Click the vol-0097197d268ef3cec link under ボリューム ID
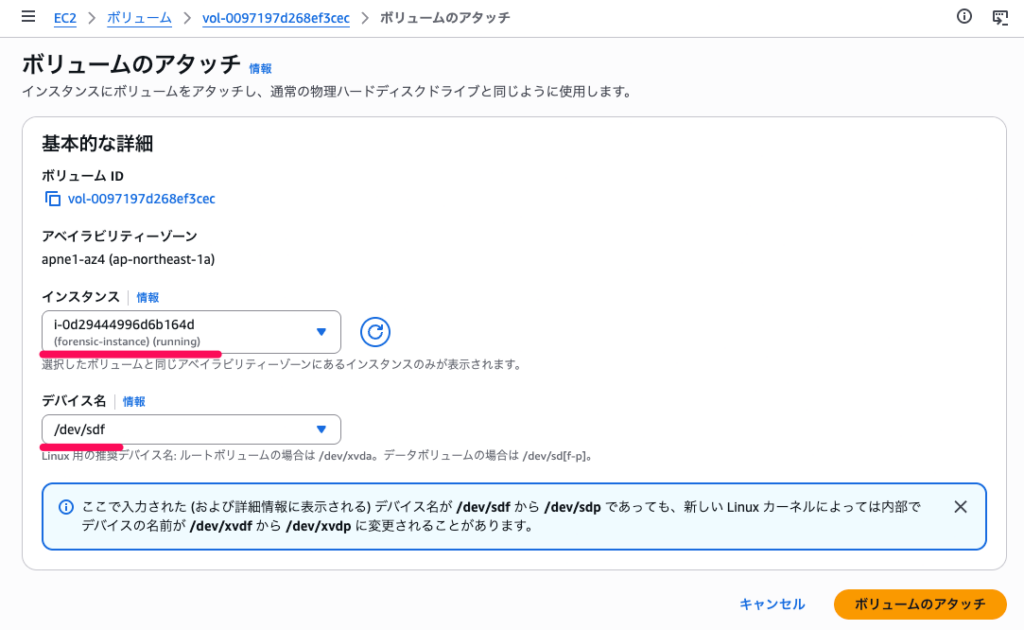Screen dimensions: 1024x630 tap(141, 199)
